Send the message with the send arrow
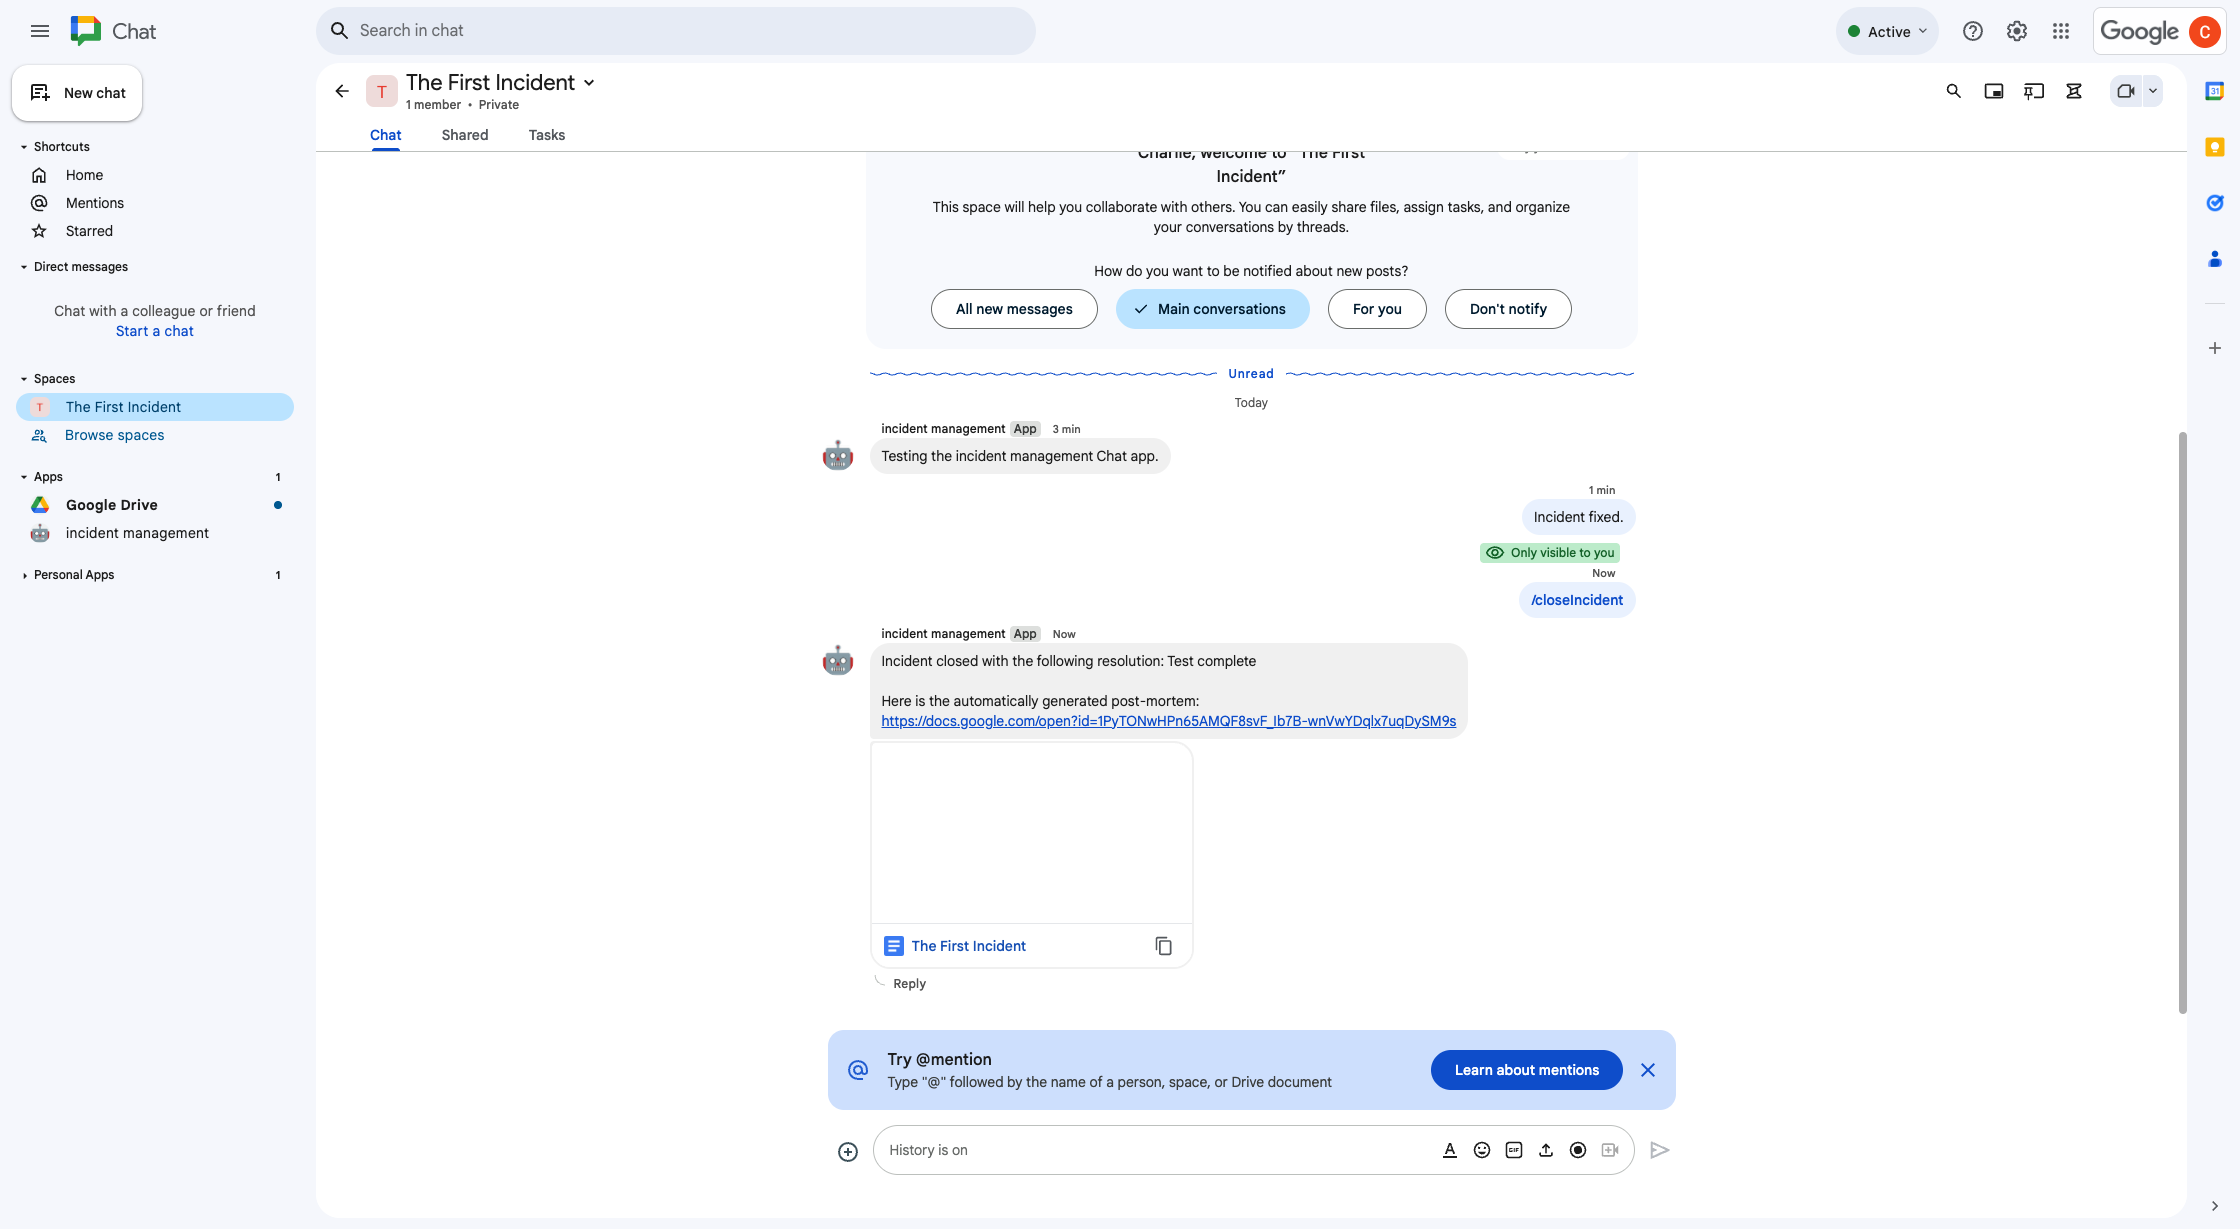The image size is (2240, 1229). [1660, 1150]
